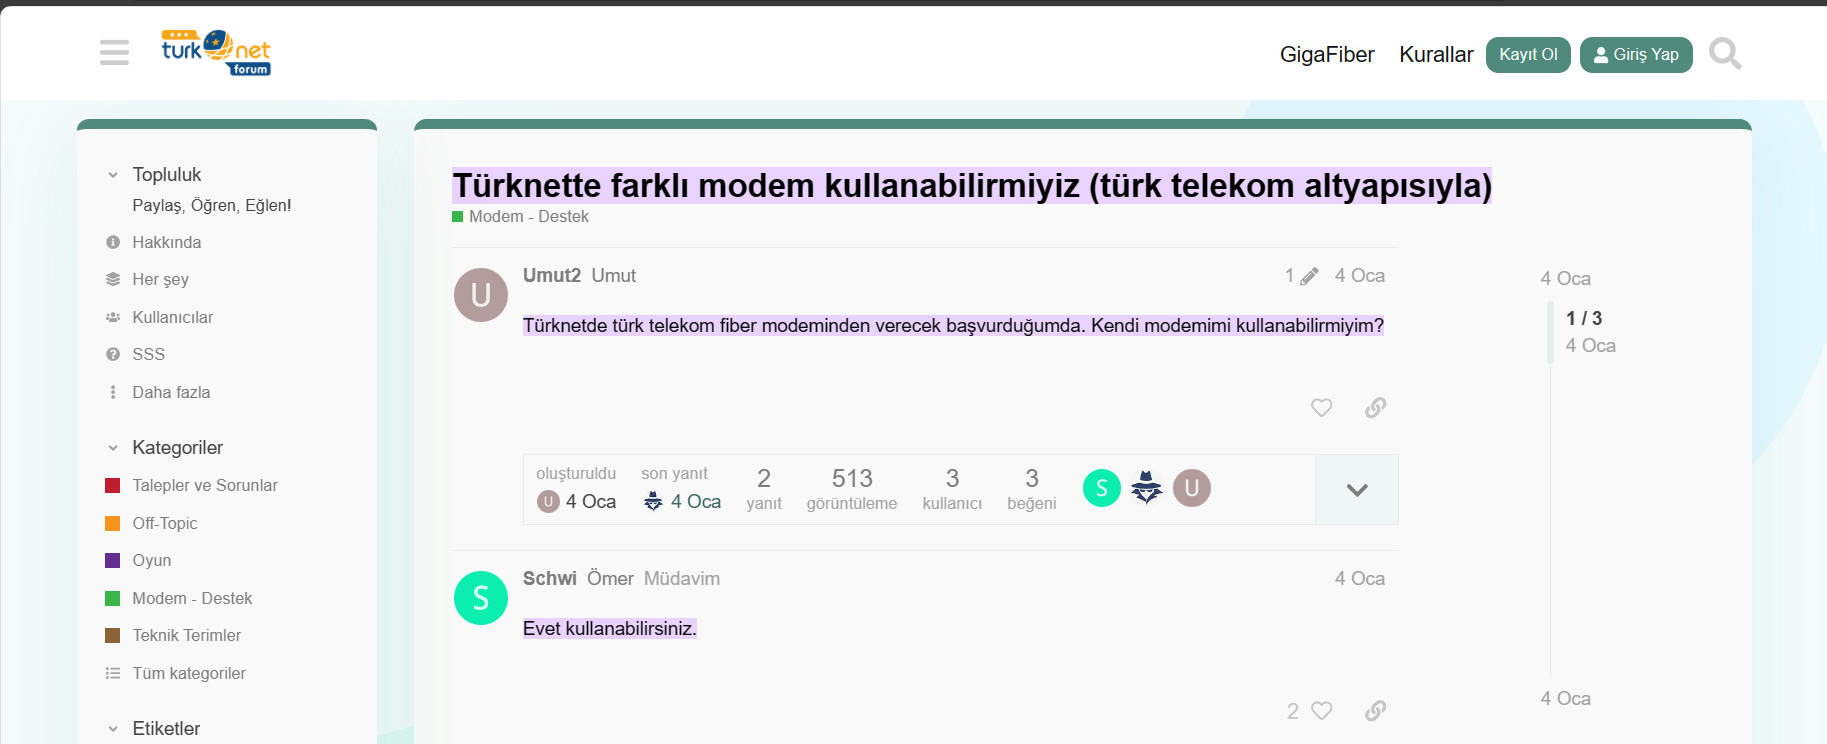Expand the topic map details chevron
Viewport: 1827px width, 744px height.
(x=1357, y=490)
